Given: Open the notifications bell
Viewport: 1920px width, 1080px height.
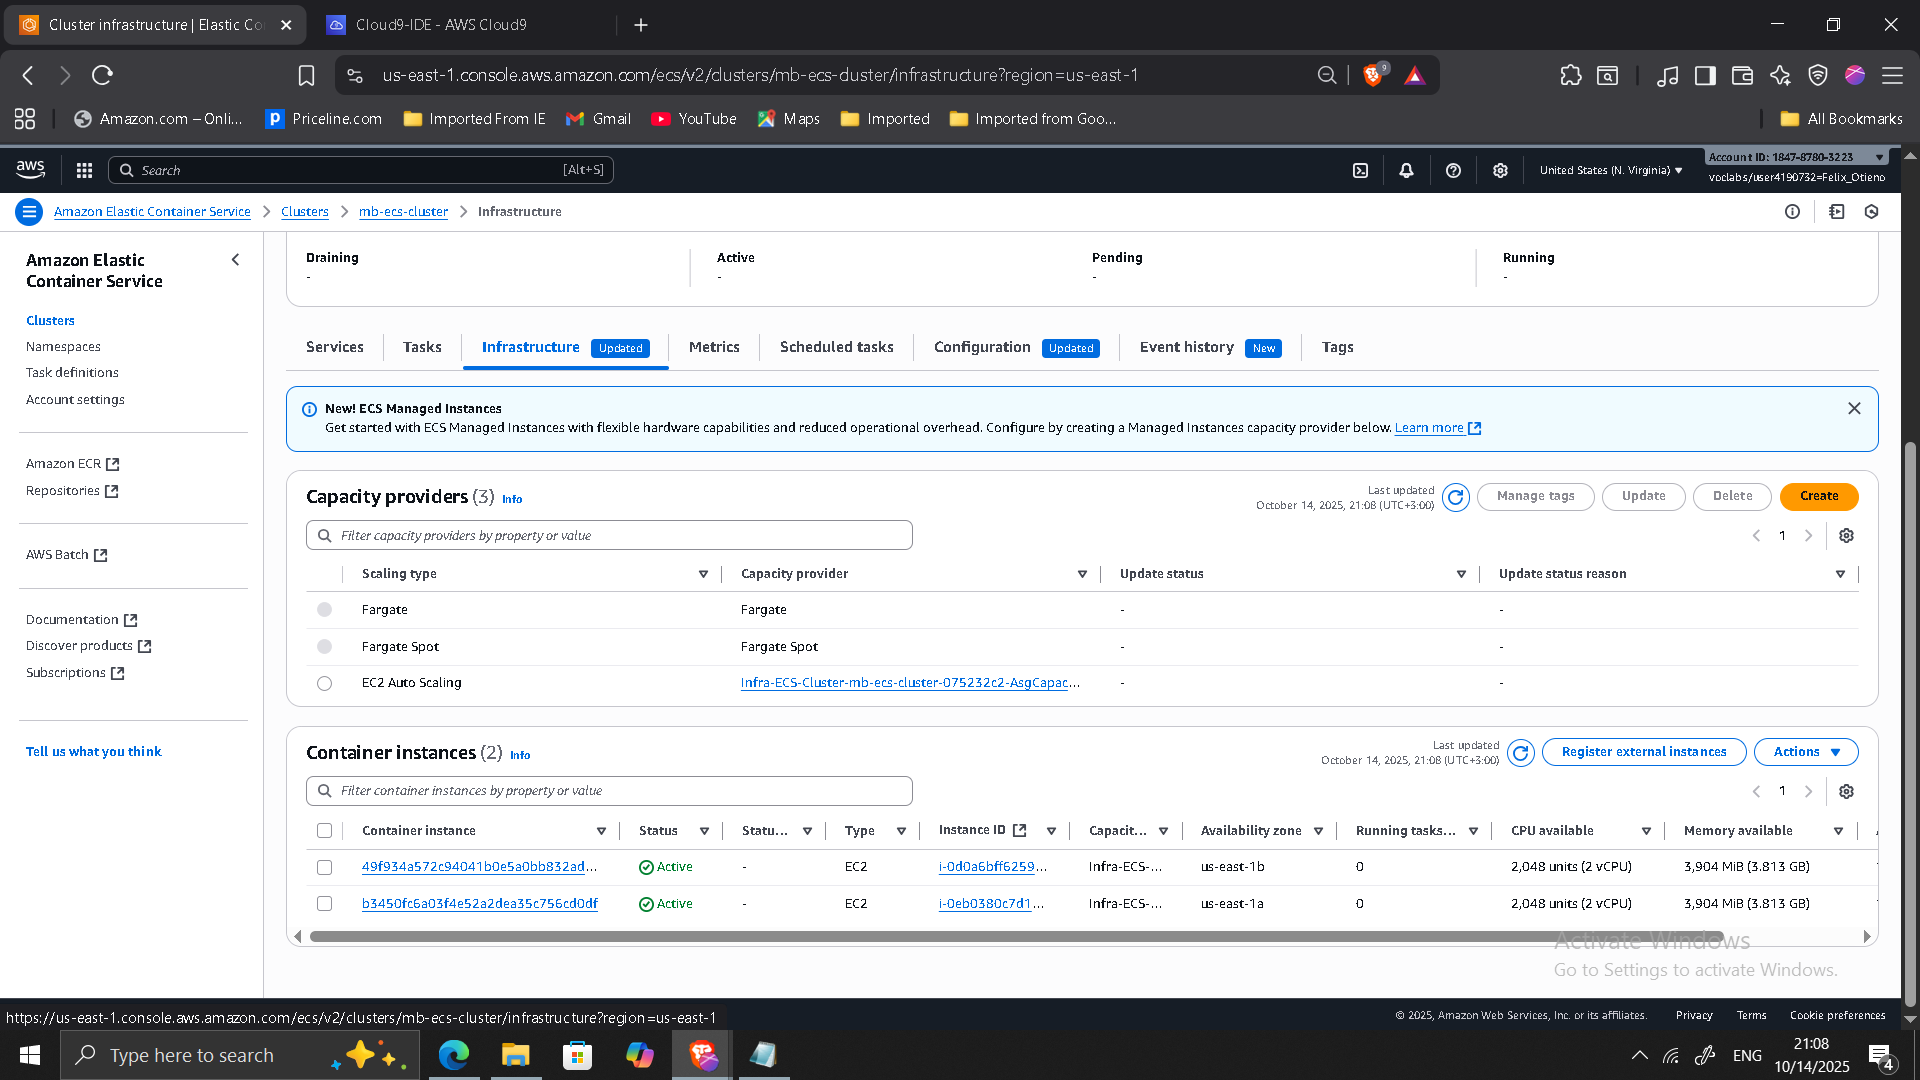Looking at the screenshot, I should (x=1406, y=170).
